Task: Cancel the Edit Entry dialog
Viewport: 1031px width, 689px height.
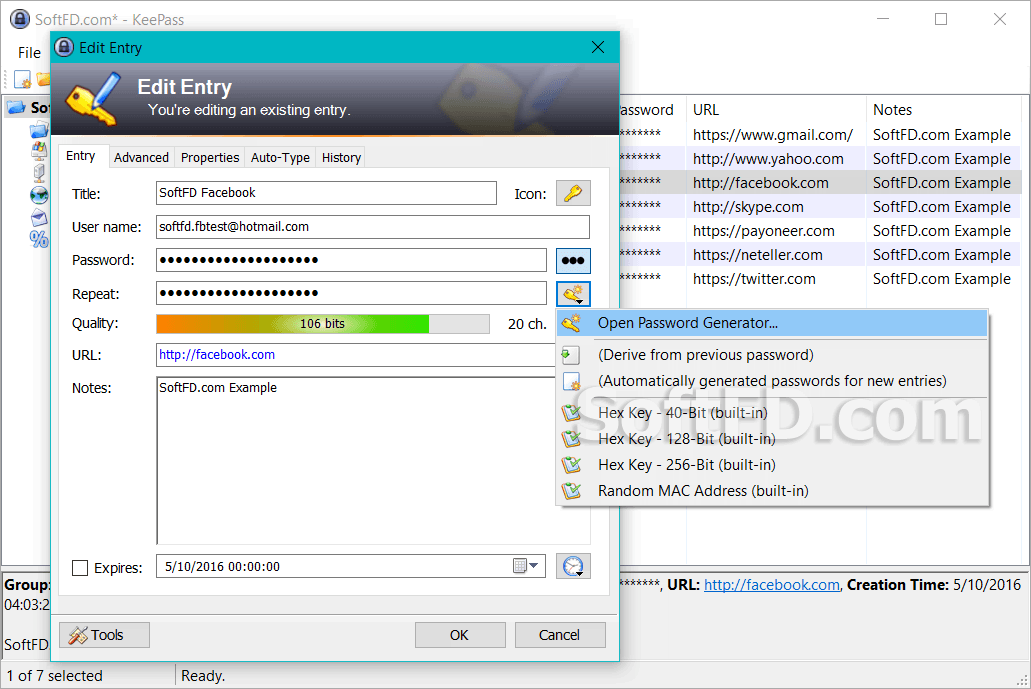Action: tap(560, 635)
